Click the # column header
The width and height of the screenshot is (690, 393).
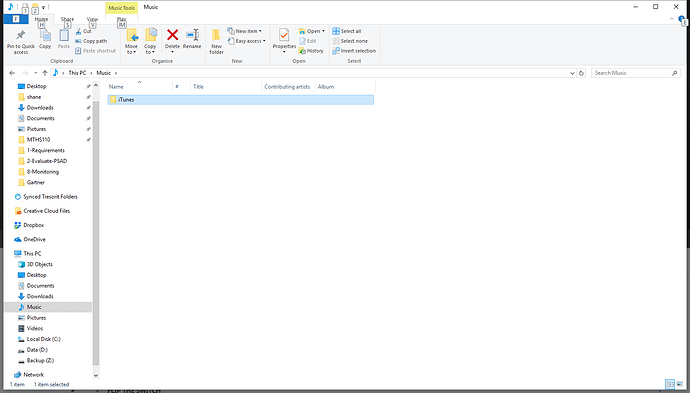tap(181, 87)
